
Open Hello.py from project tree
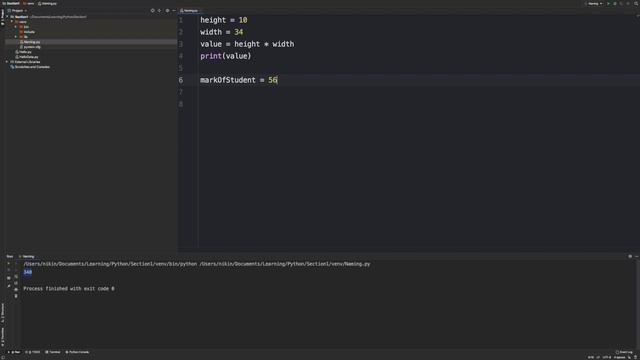coord(23,52)
